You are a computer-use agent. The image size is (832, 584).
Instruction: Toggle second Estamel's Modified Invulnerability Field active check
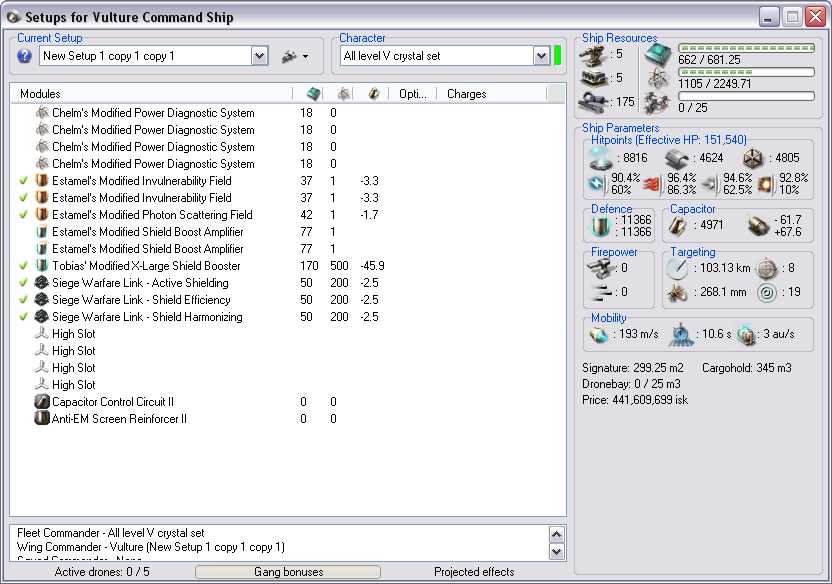click(23, 198)
